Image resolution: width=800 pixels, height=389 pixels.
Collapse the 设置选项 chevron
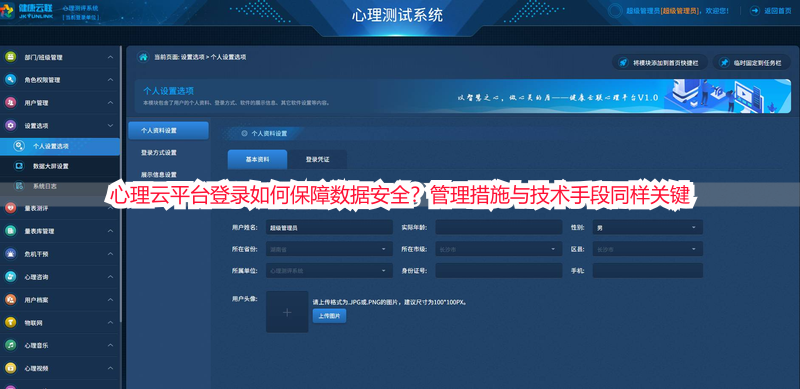pos(110,125)
